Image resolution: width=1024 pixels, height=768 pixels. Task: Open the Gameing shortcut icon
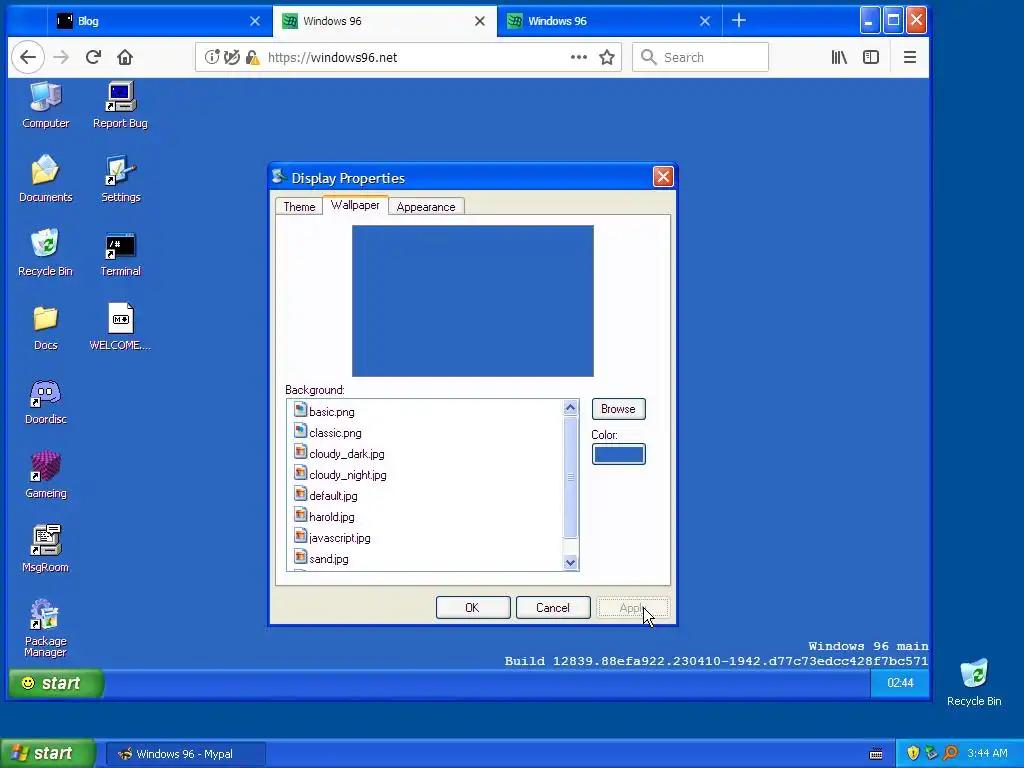click(x=45, y=475)
